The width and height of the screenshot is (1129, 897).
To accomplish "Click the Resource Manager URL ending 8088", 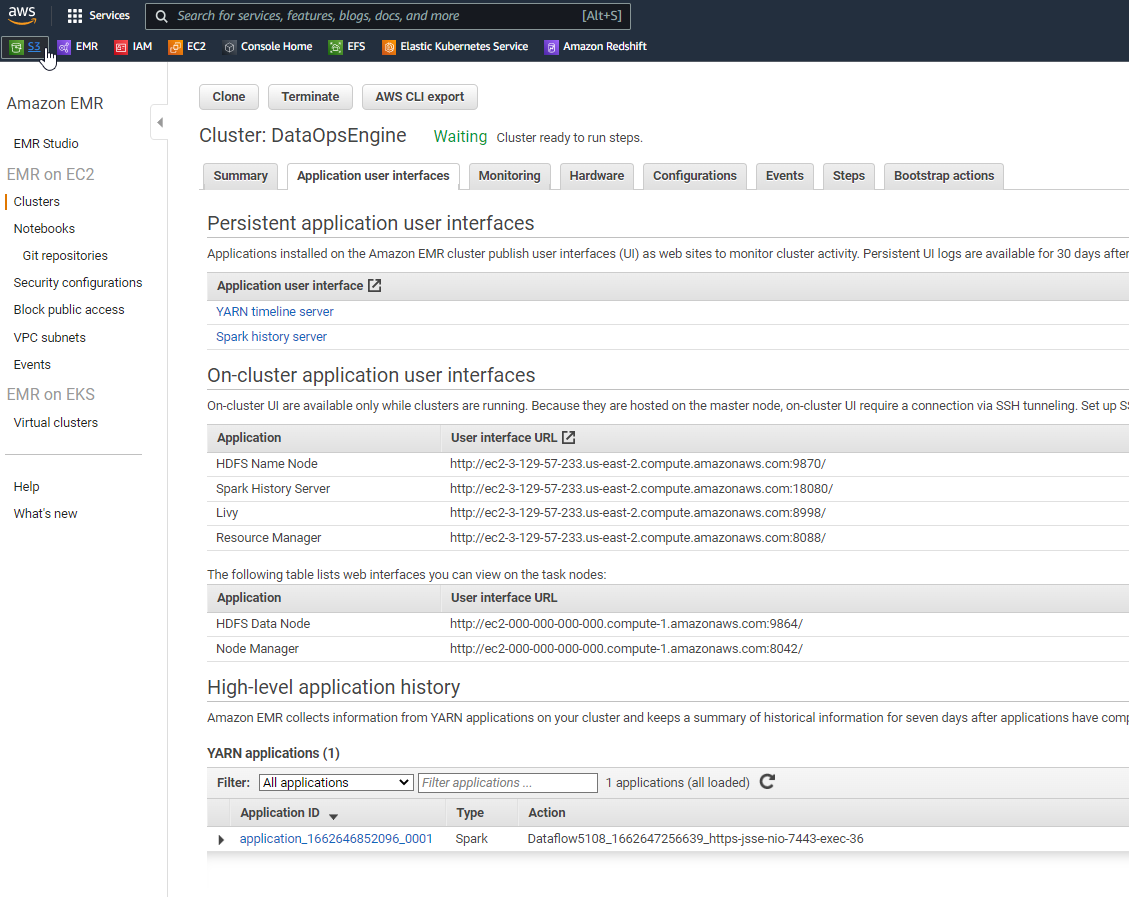I will [x=638, y=538].
